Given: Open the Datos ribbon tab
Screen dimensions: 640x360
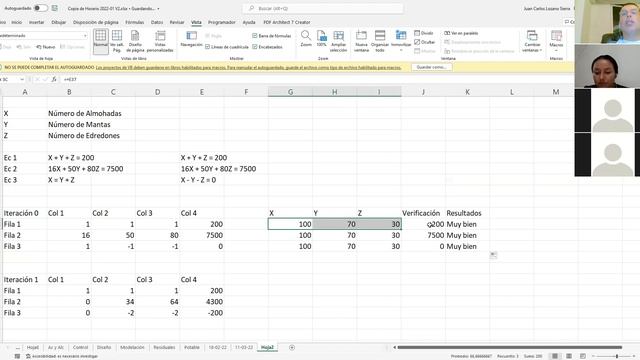Looking at the screenshot, I should [x=157, y=22].
